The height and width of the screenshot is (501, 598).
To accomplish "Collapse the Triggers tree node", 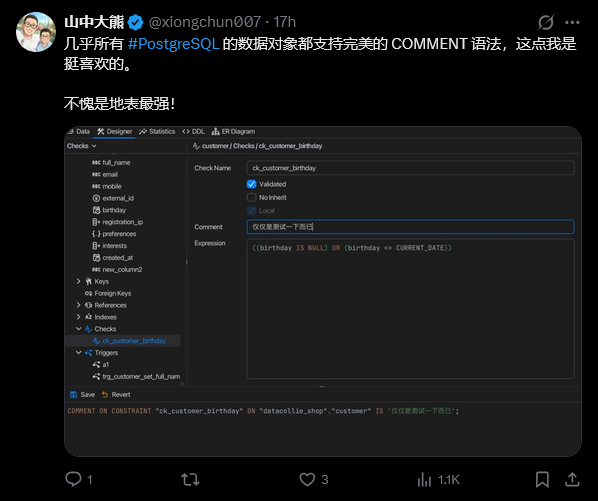I will coord(79,353).
